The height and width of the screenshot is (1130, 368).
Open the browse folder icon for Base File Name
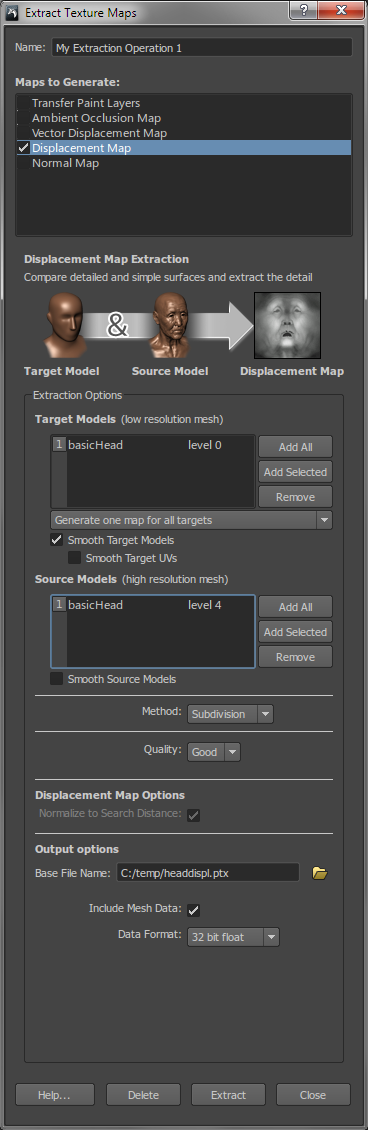pyautogui.click(x=320, y=873)
